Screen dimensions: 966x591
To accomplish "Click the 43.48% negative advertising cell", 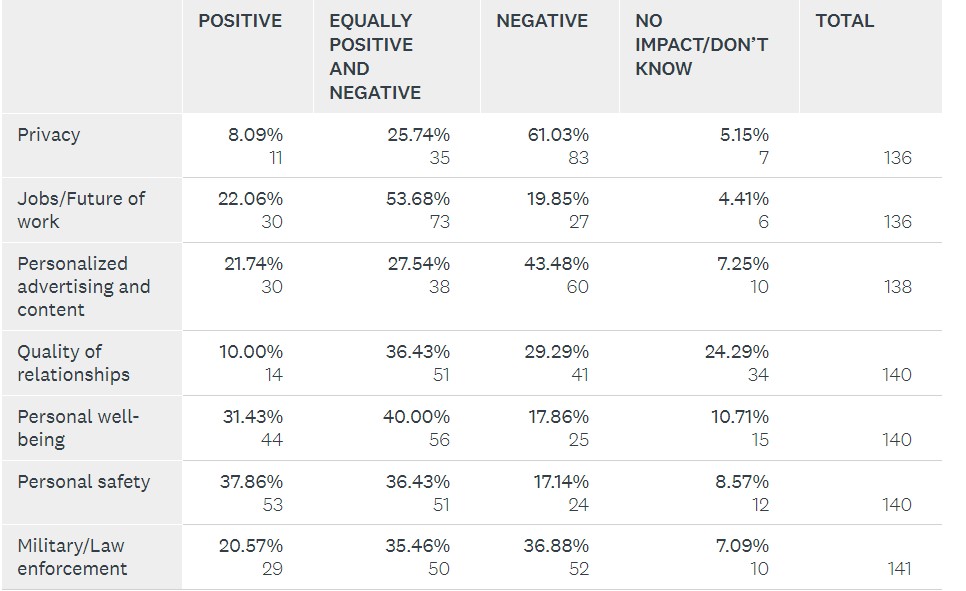I will pos(558,264).
